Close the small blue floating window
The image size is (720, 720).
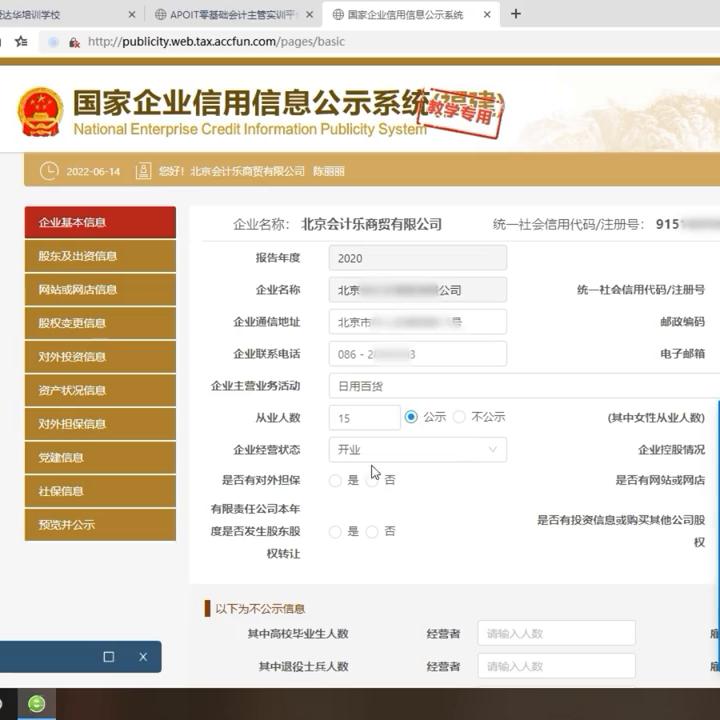click(x=143, y=657)
